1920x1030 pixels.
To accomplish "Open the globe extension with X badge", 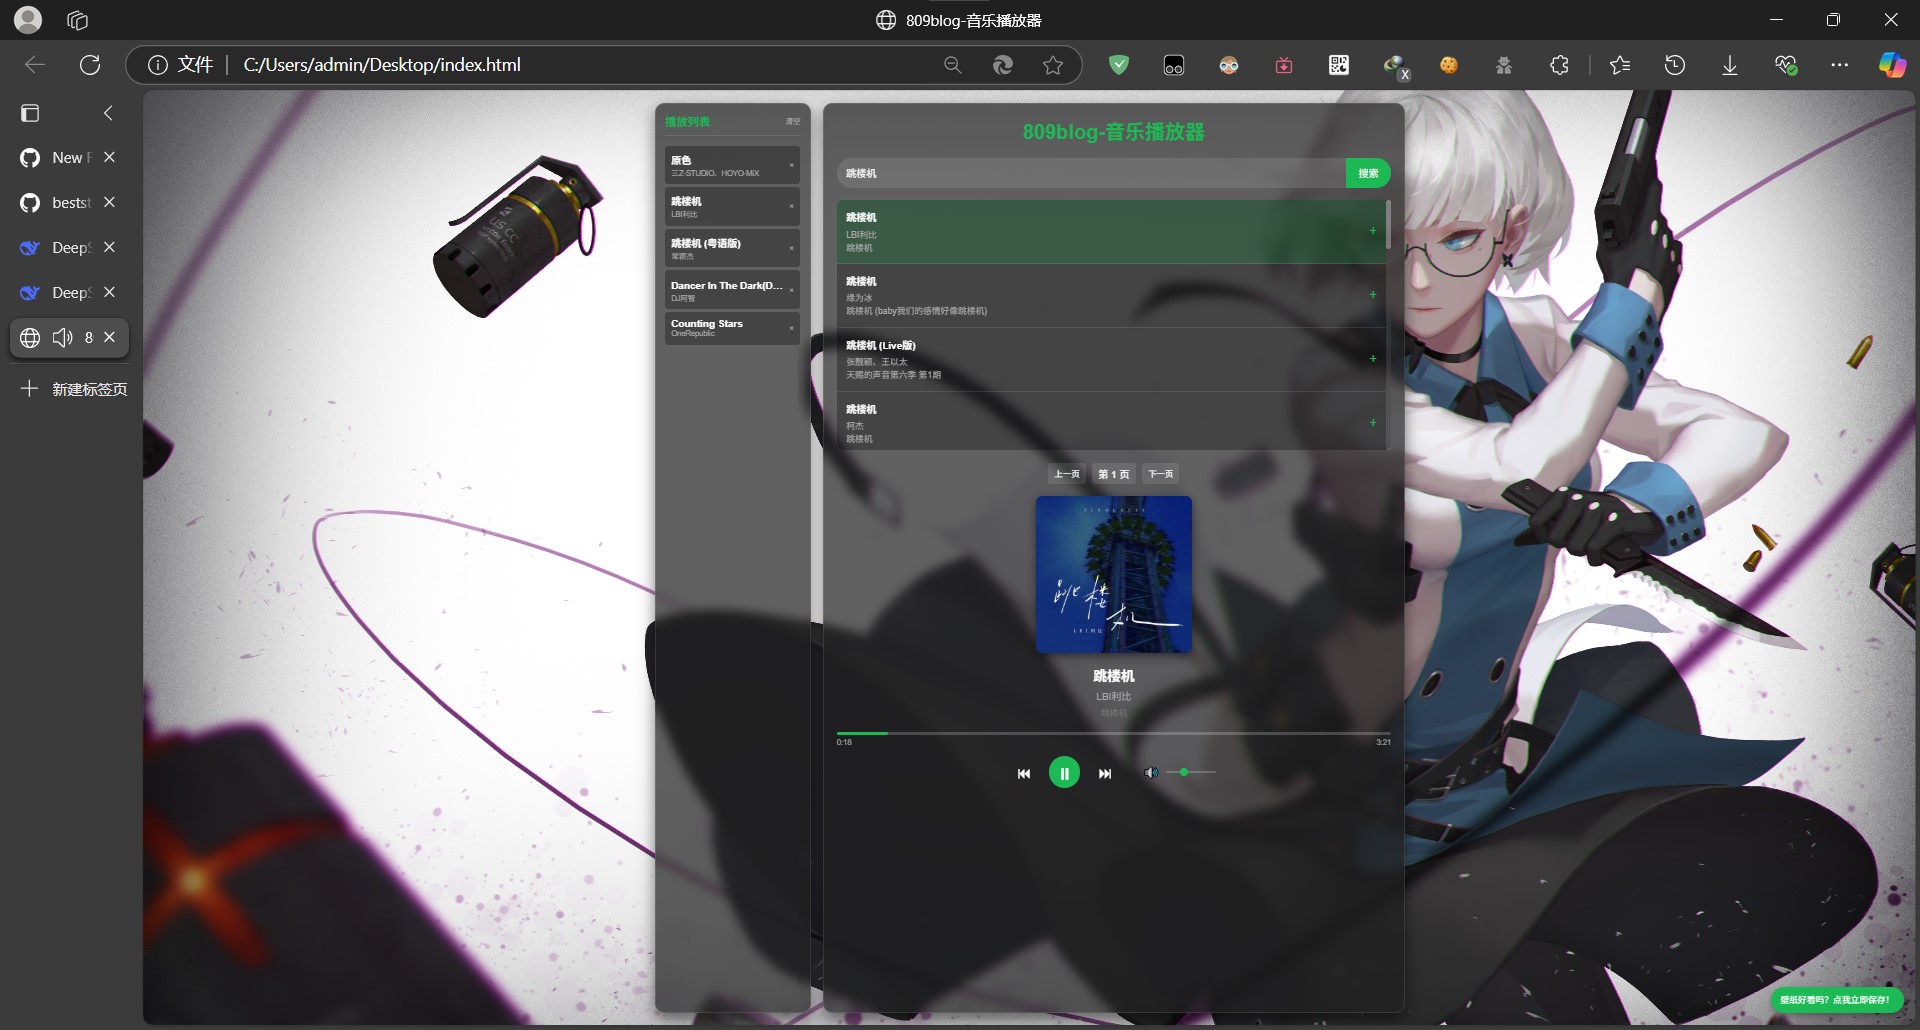I will tap(1395, 66).
